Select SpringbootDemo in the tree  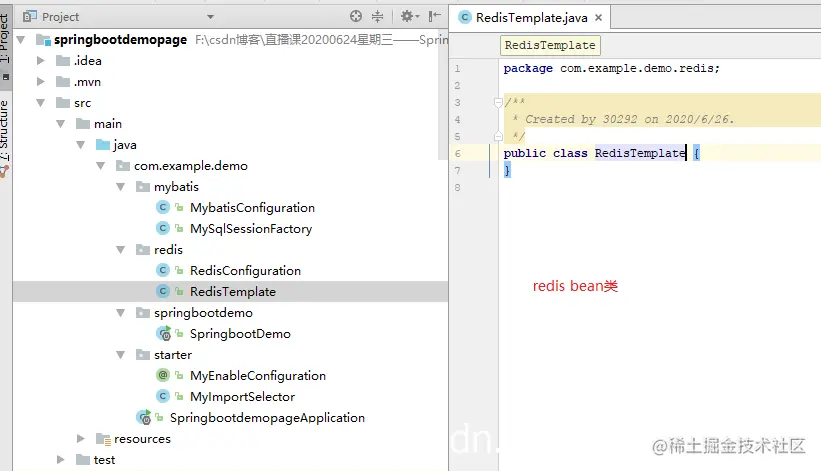240,333
